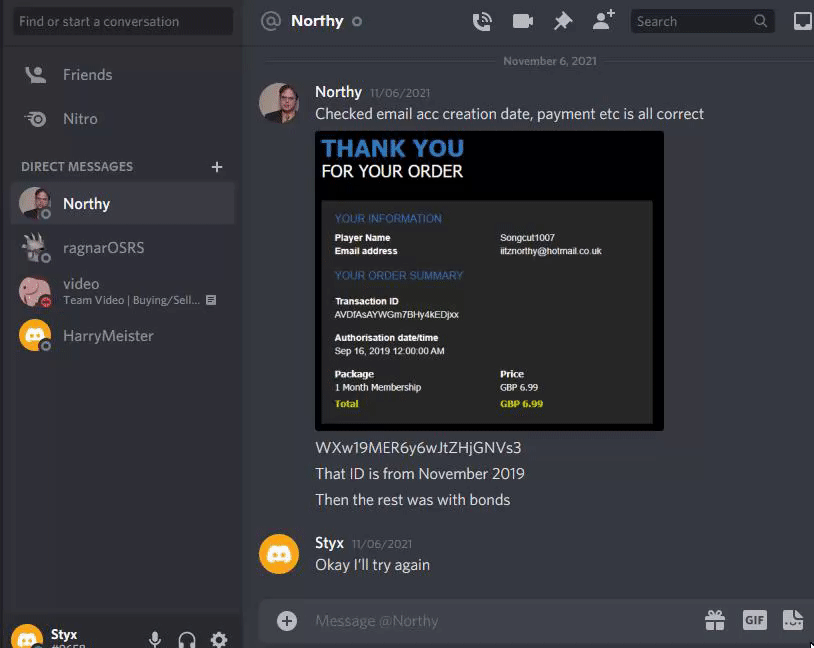Open the Friends page
Viewport: 814px width, 648px height.
(123, 75)
